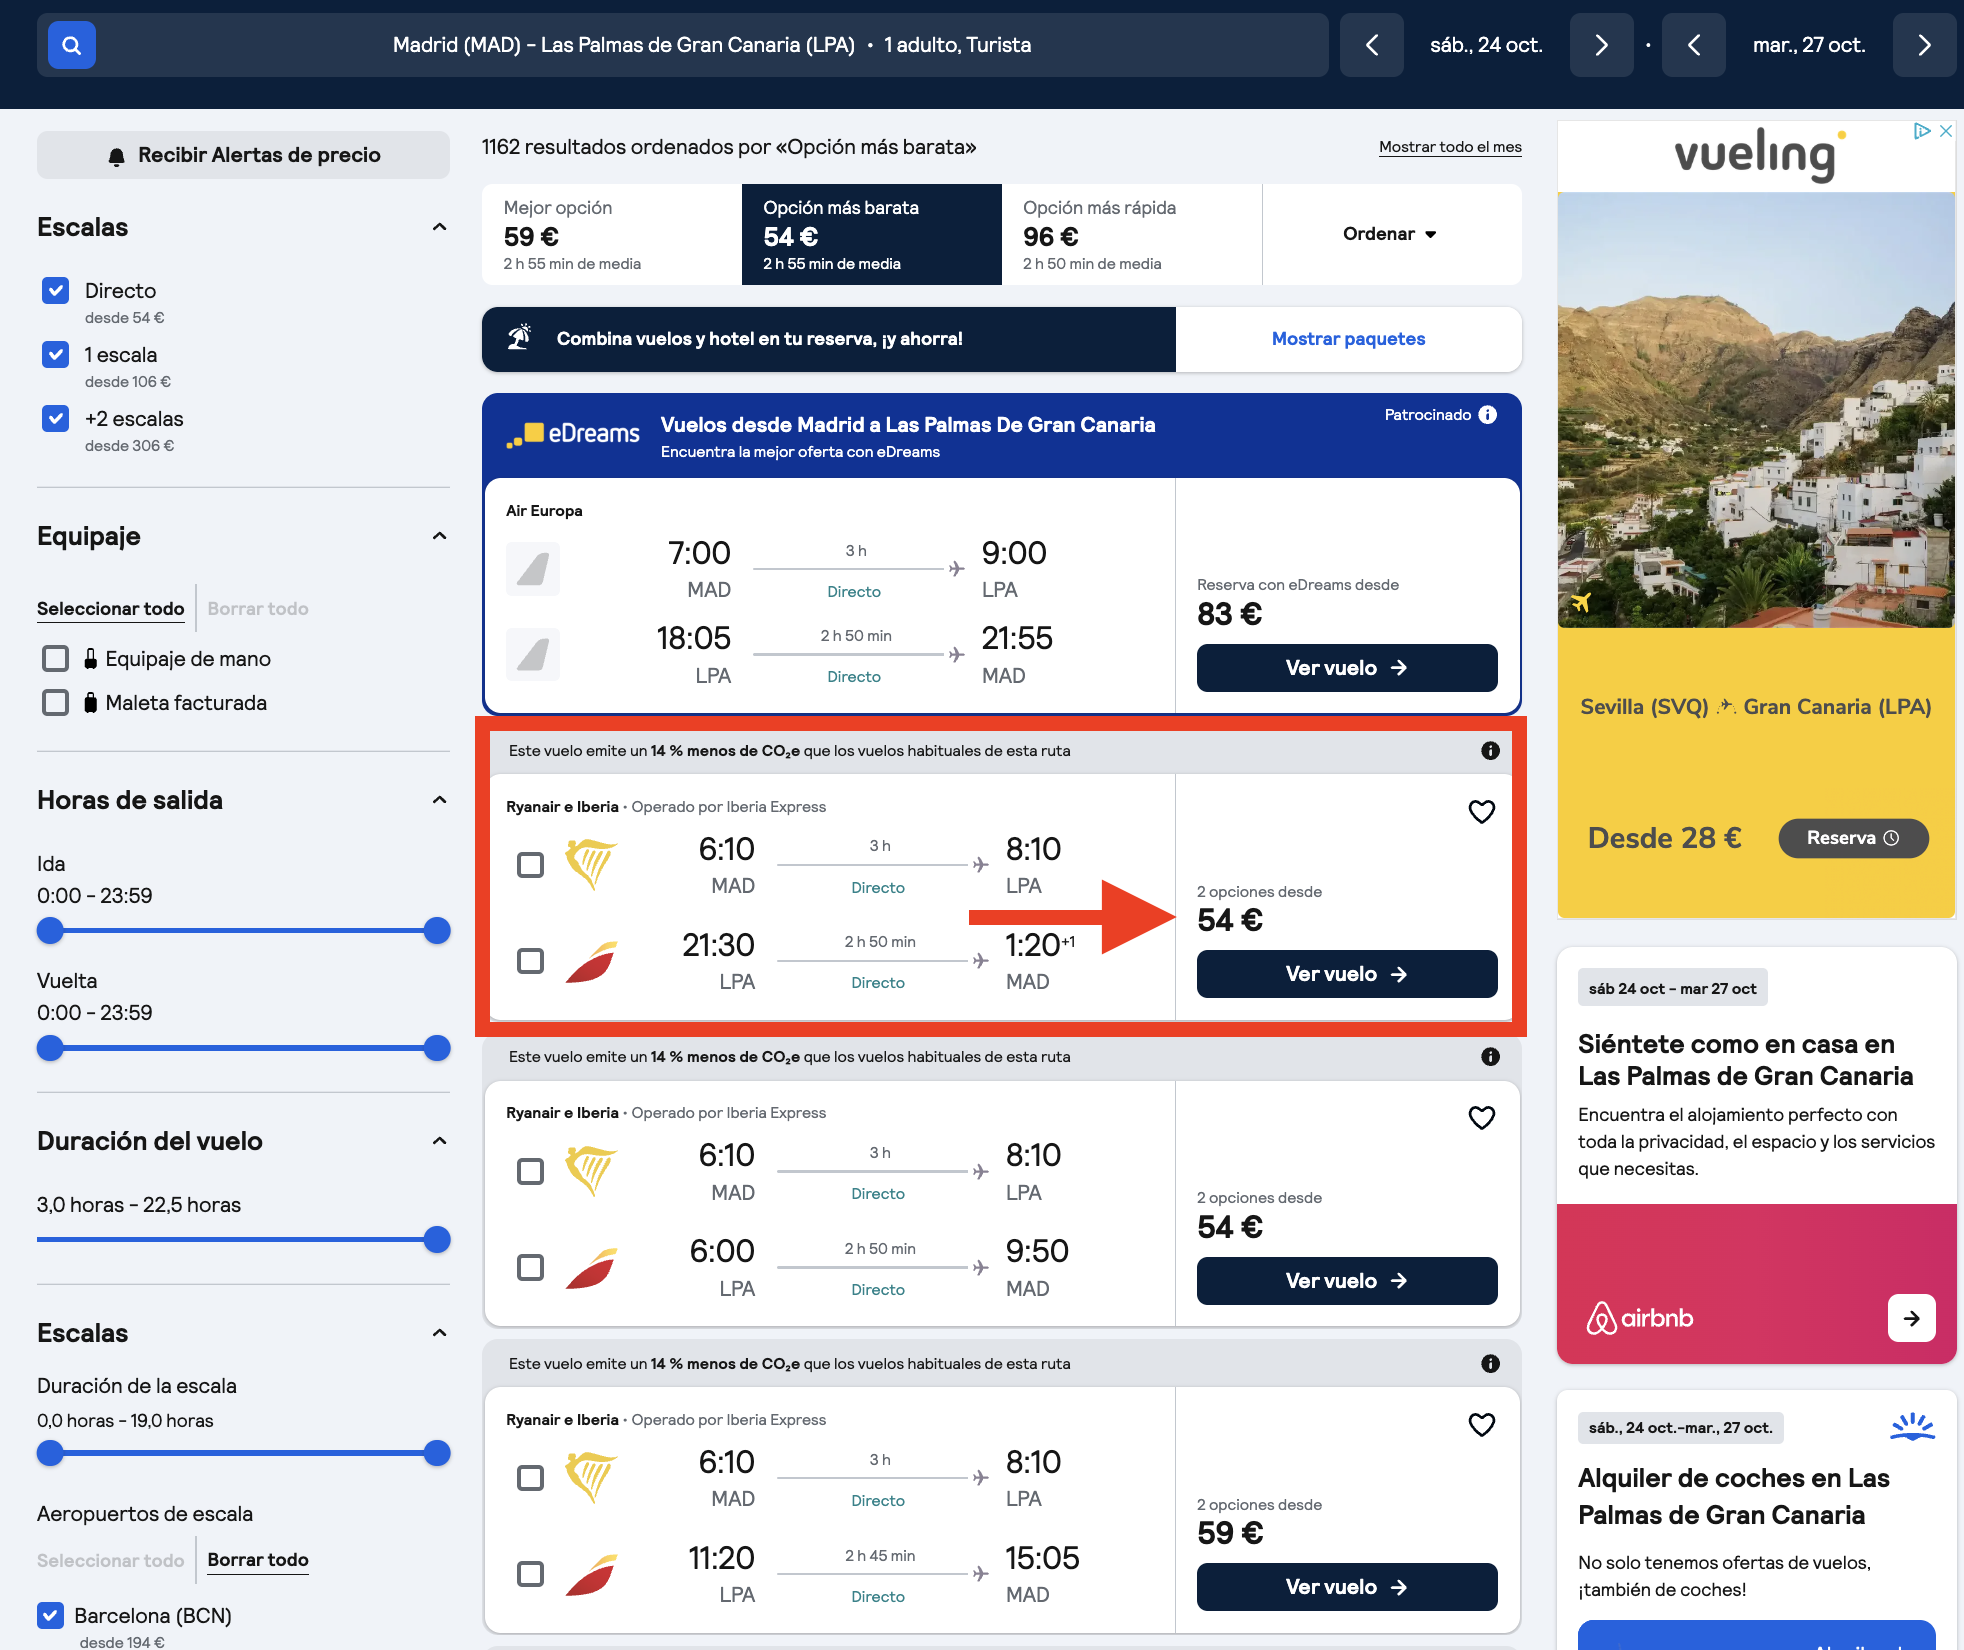Click the Iberia logo next to 21:30 LPA
Image resolution: width=1964 pixels, height=1650 pixels.
(x=591, y=961)
